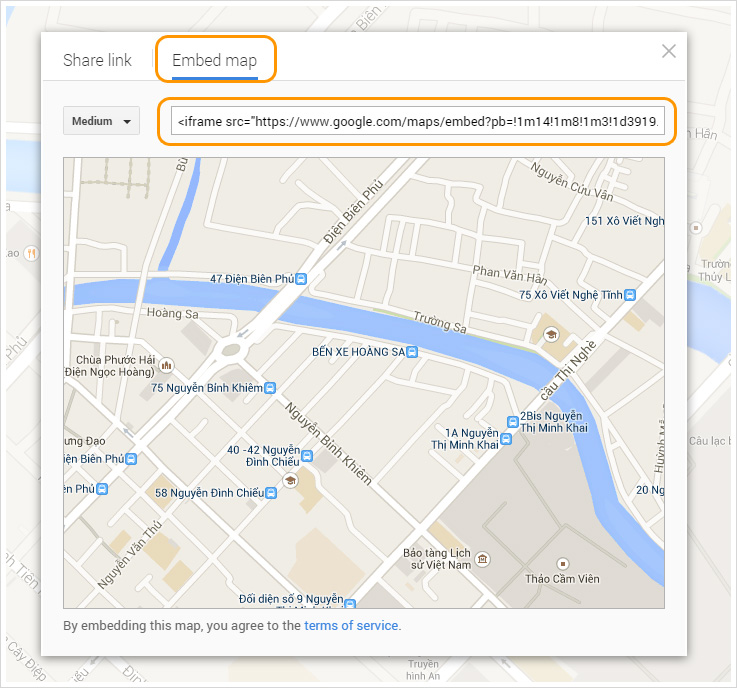Click the 'Hoàng Sa' street label
Image resolution: width=737 pixels, height=688 pixels.
coord(172,313)
